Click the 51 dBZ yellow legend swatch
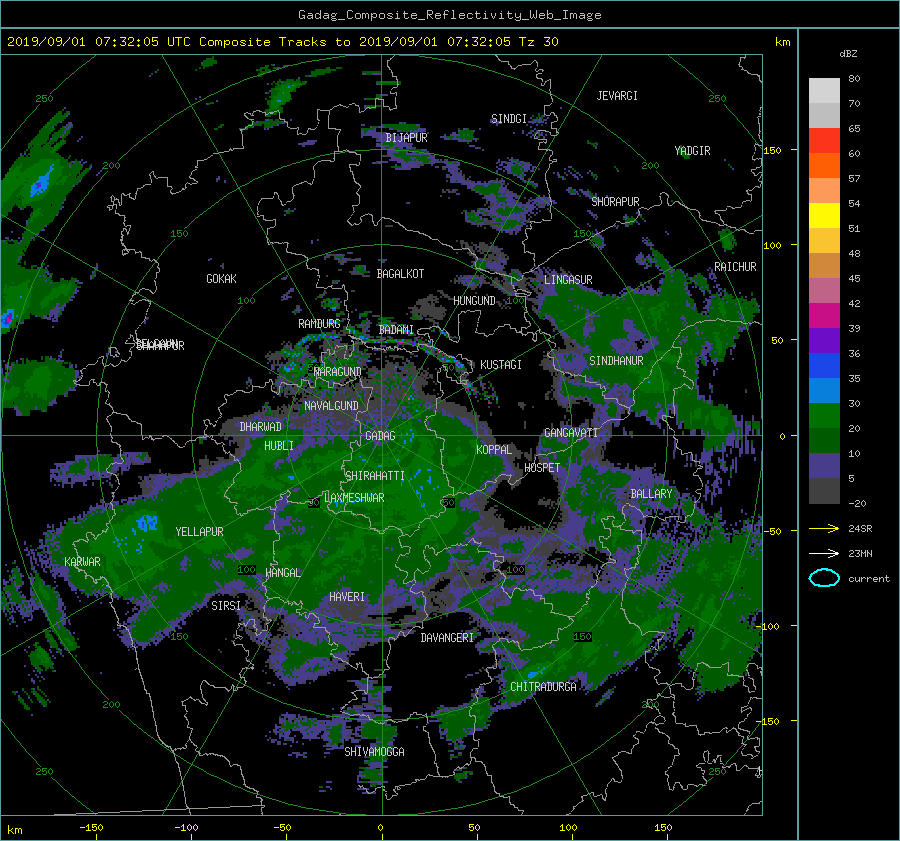The height and width of the screenshot is (841, 900). pos(824,216)
